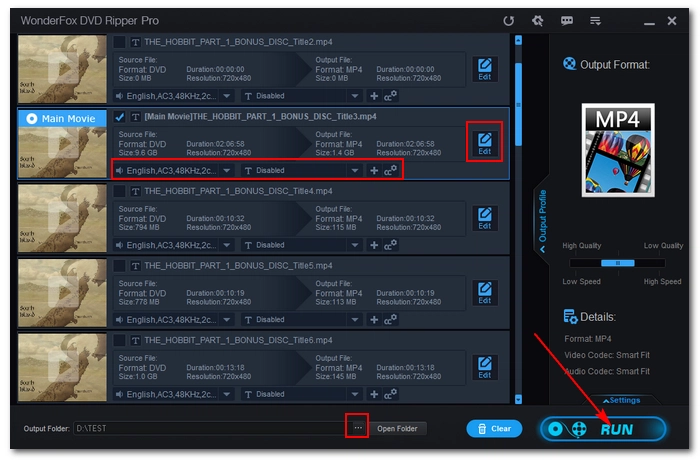Rename Title6 using the T icon
Screen dimensions: 700x460
135,341
